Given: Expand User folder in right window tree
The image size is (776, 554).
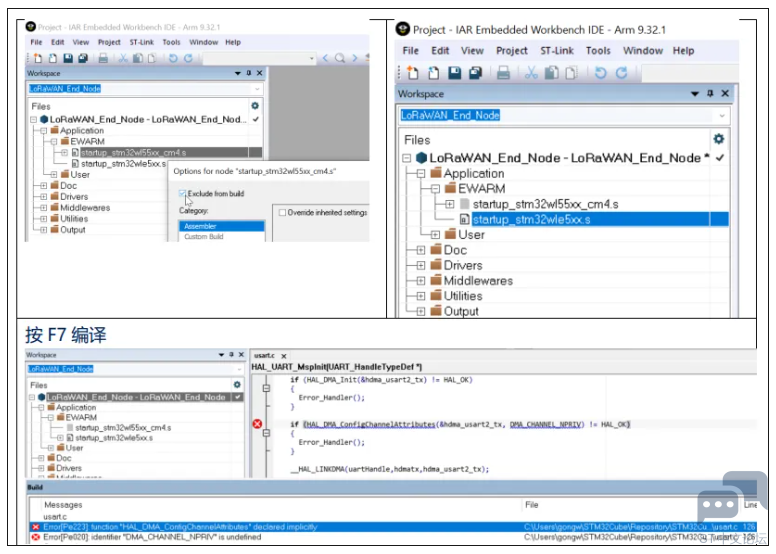Looking at the screenshot, I should click(x=435, y=235).
